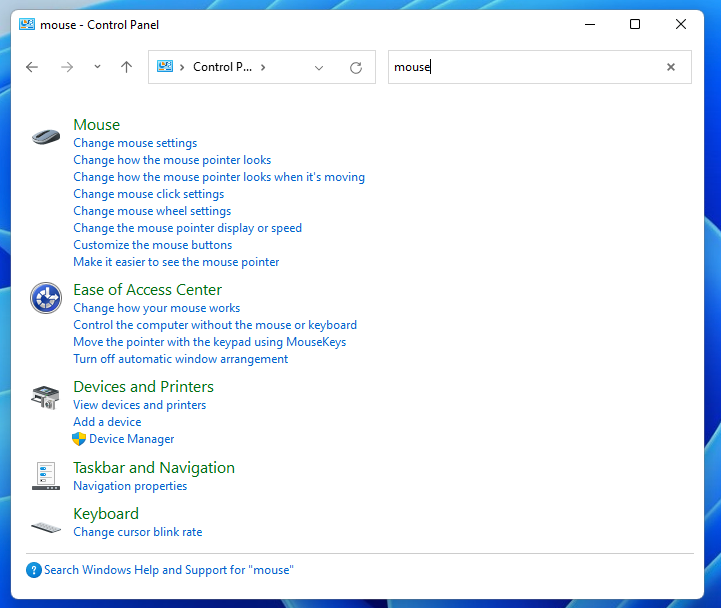721x608 pixels.
Task: Open Customize the mouse buttons
Action: [153, 245]
